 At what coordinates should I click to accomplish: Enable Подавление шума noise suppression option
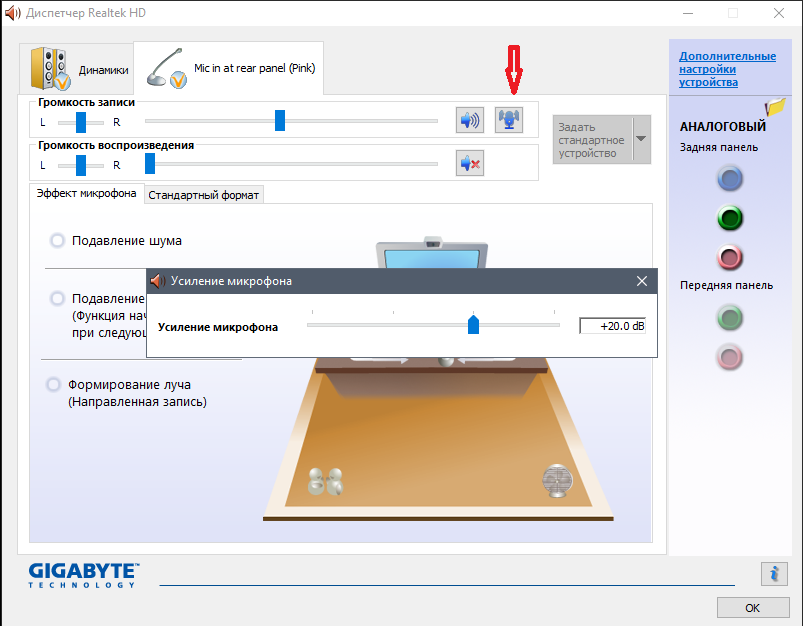point(57,240)
